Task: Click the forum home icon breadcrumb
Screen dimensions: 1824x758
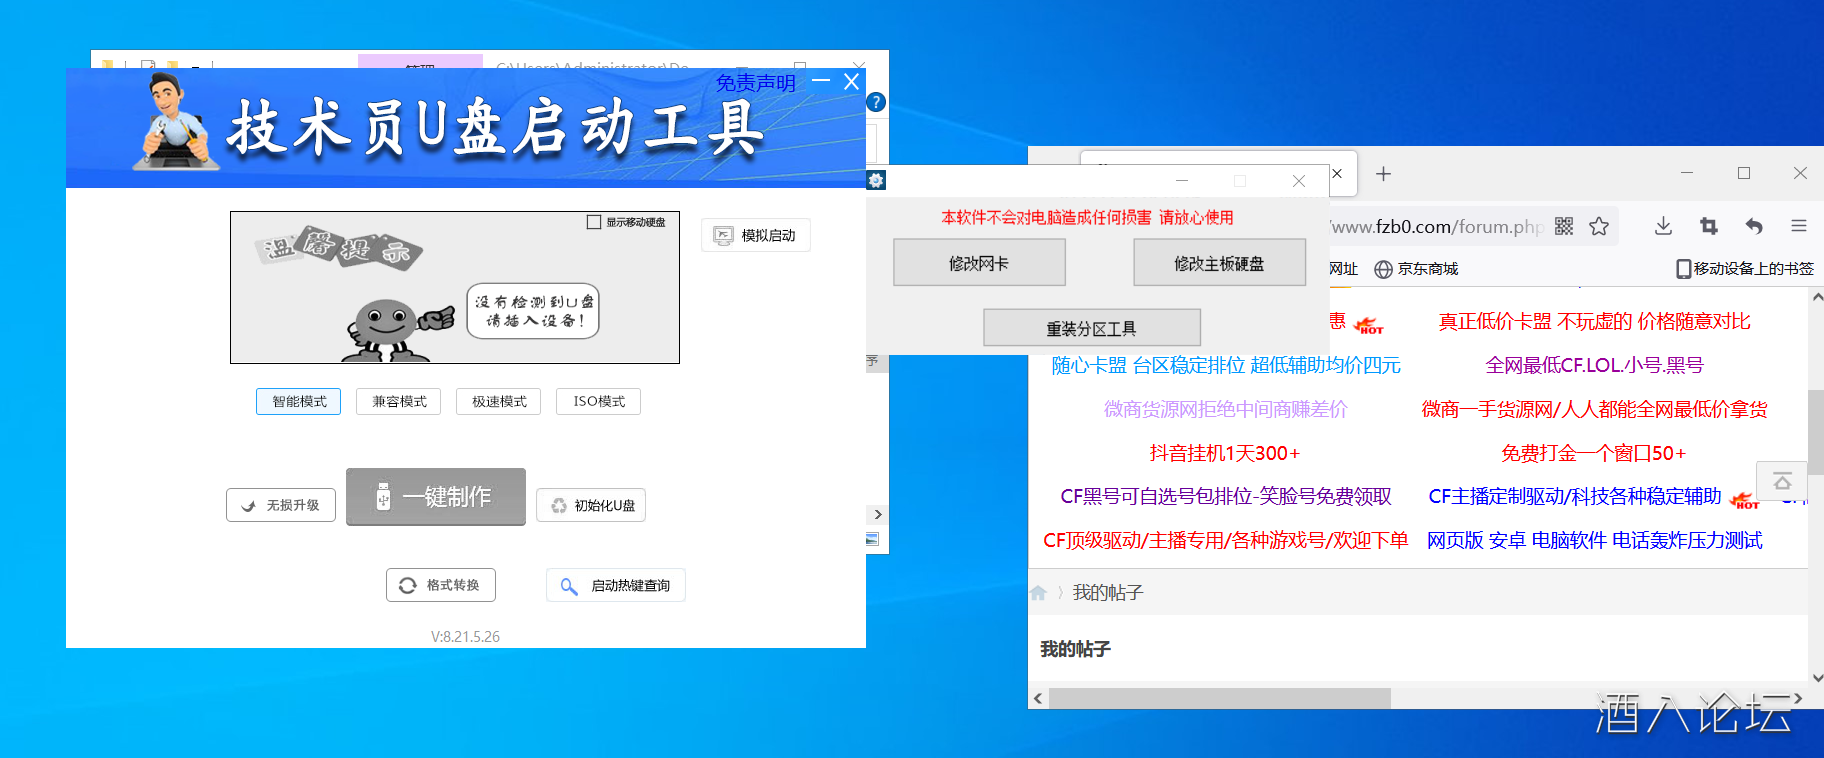Action: pyautogui.click(x=1038, y=593)
